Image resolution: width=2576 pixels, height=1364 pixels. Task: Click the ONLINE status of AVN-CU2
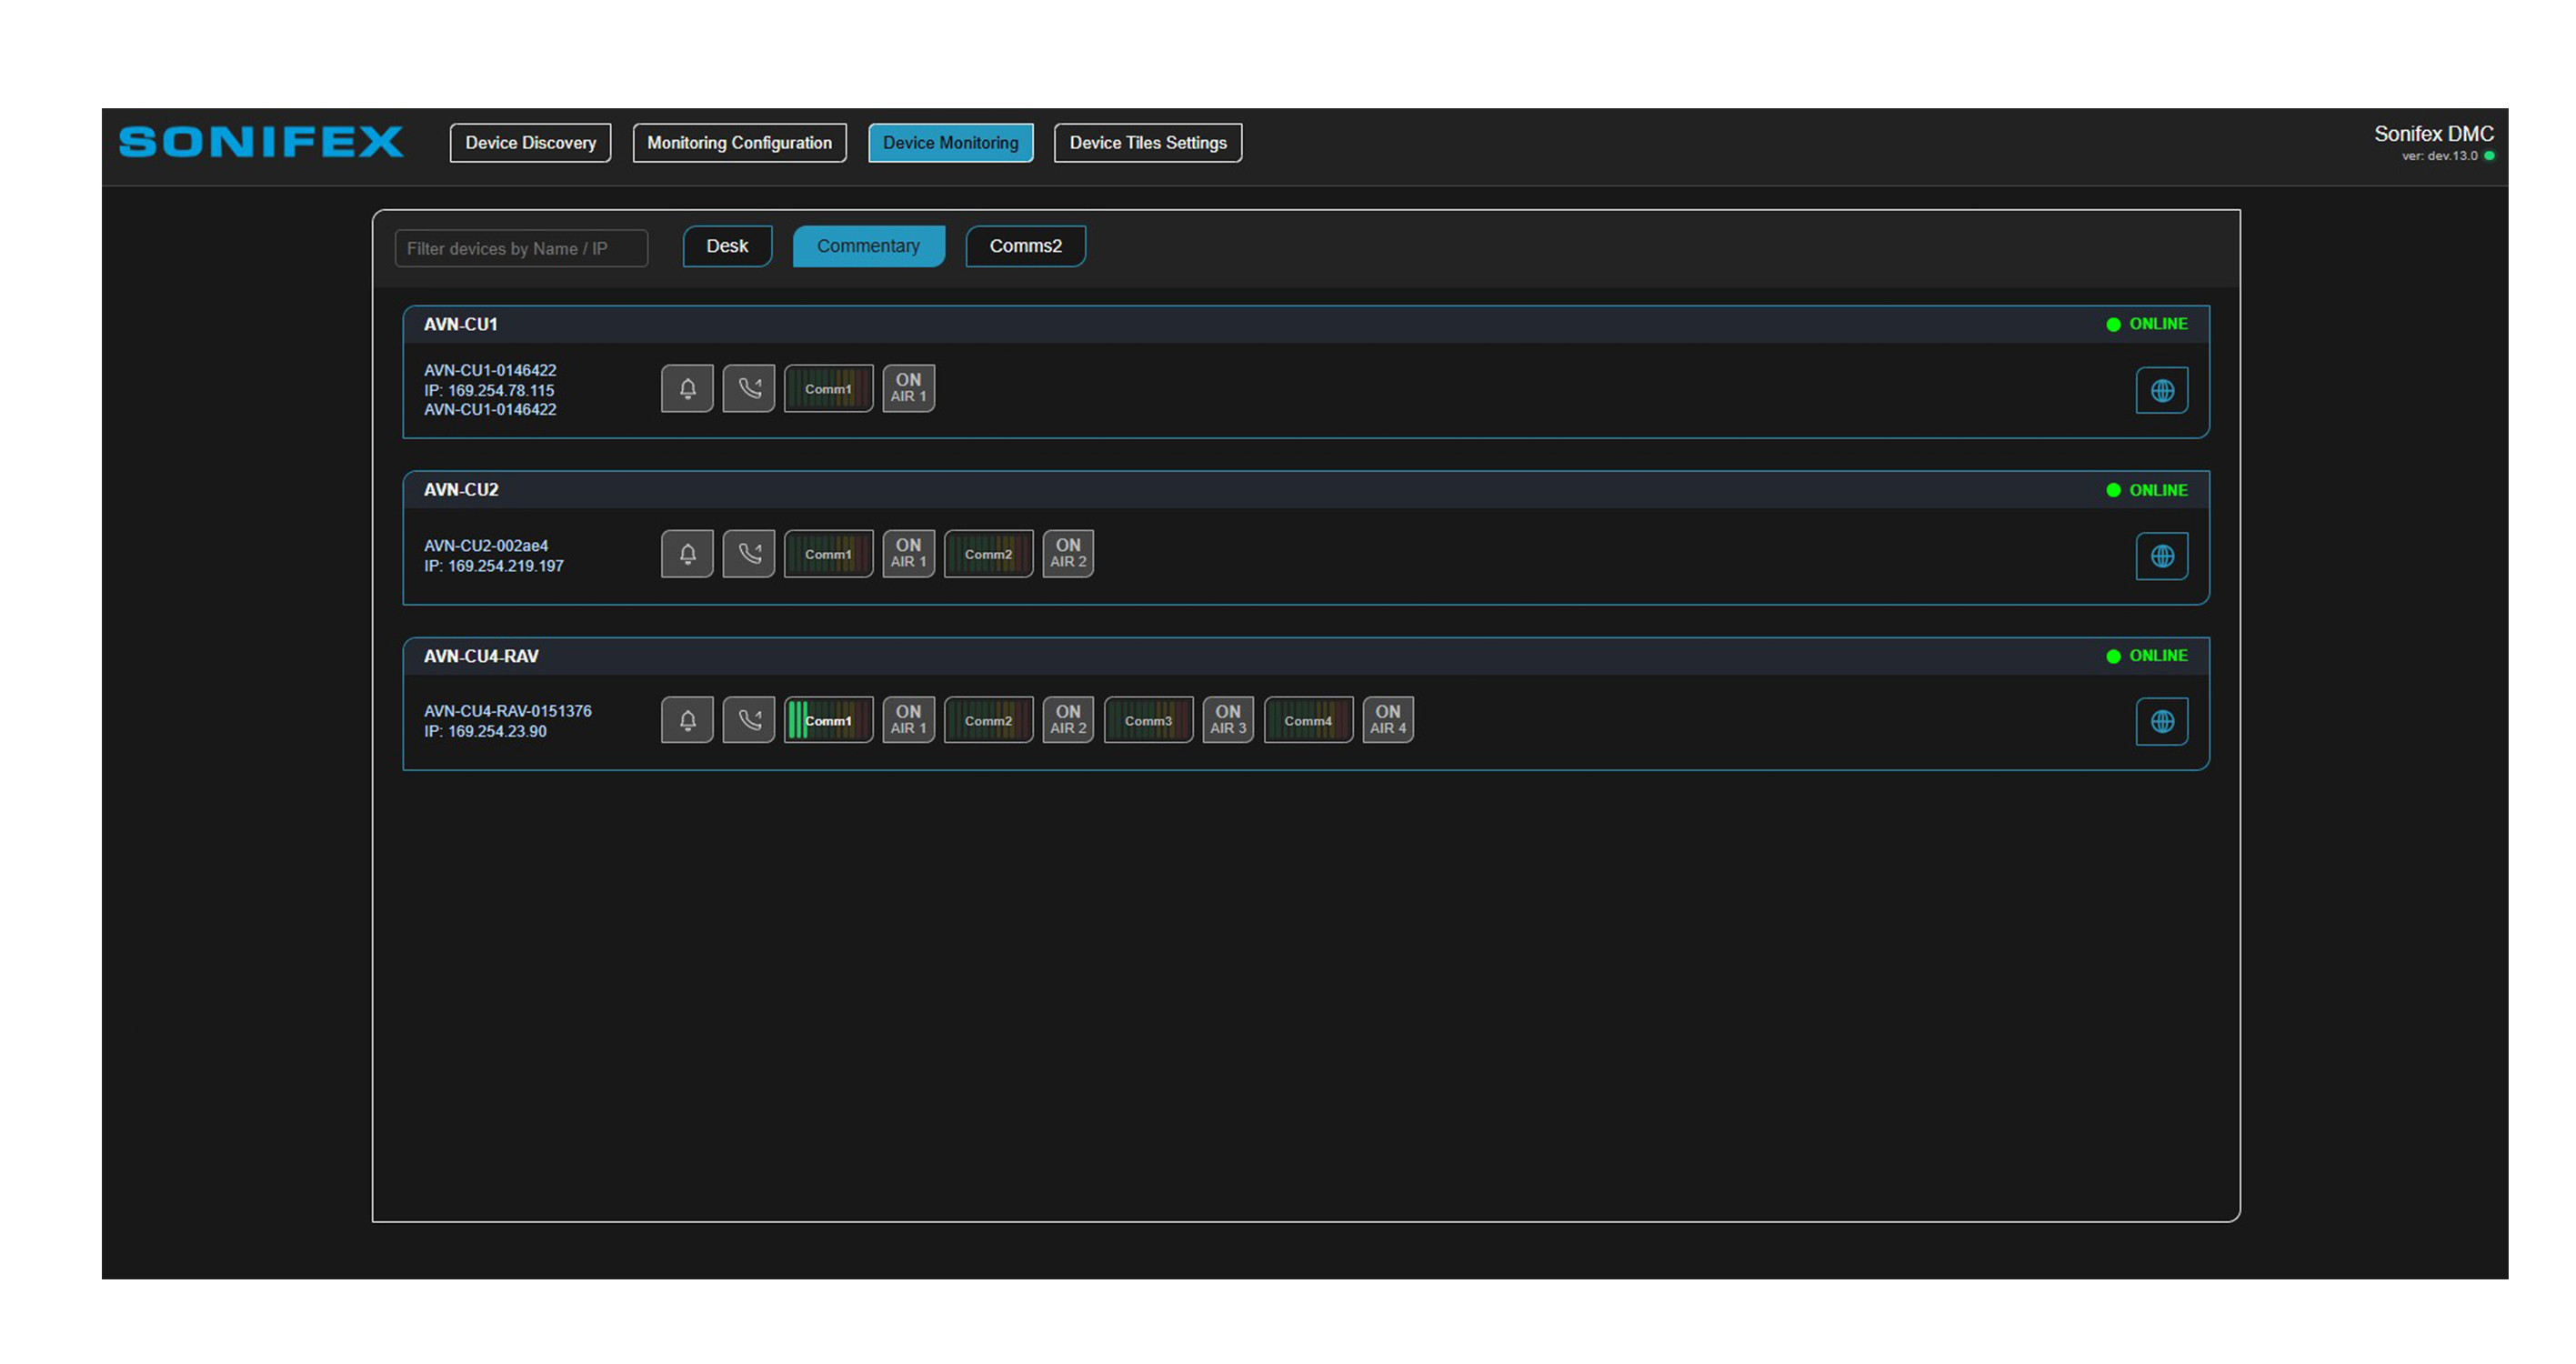(2147, 490)
